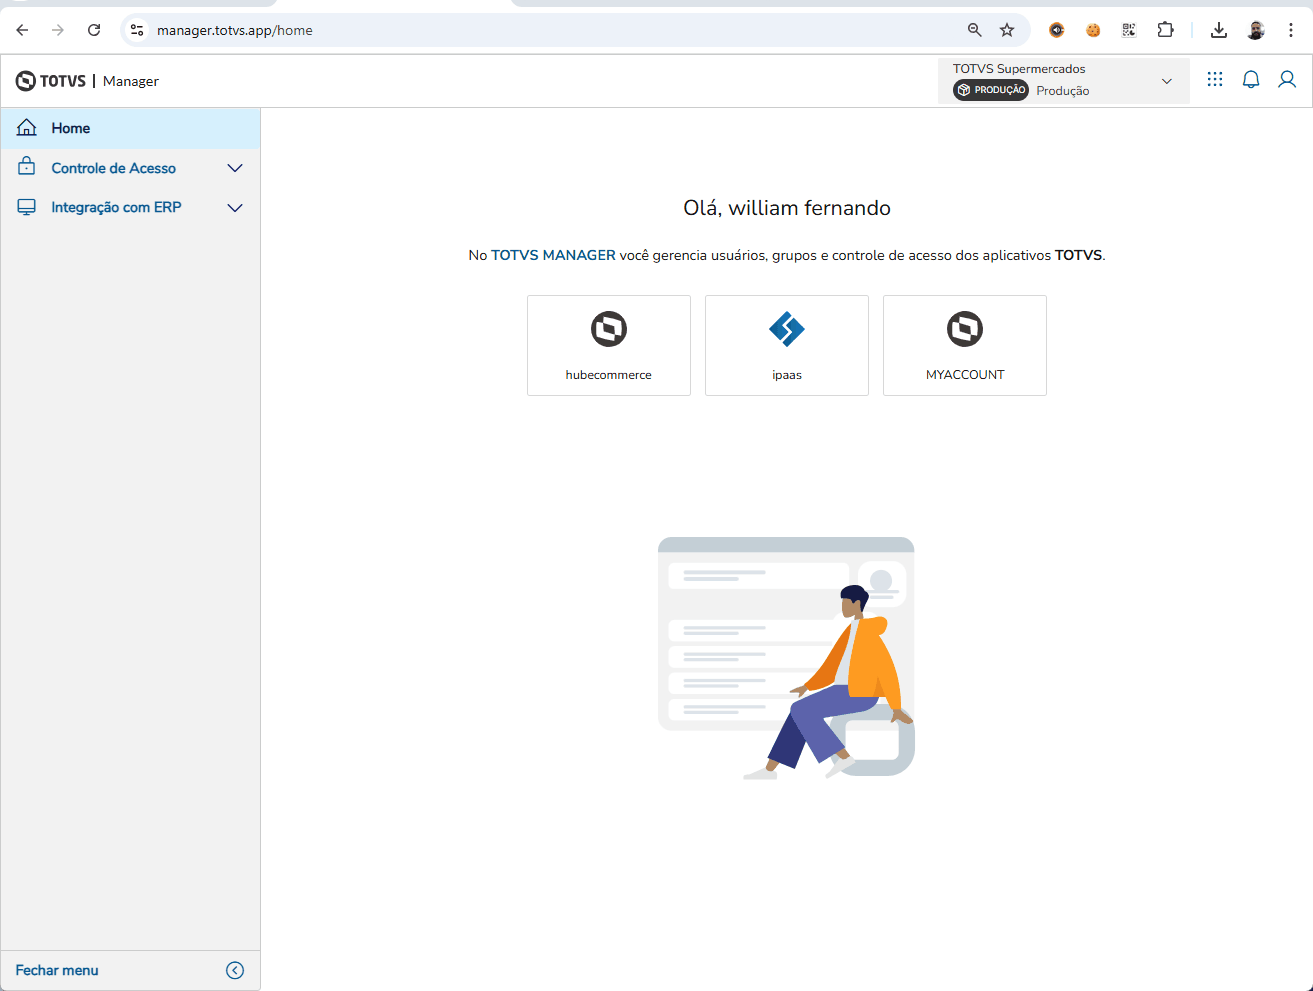This screenshot has width=1313, height=991.
Task: Click the hubecommerce TOTVS logo icon
Action: (x=609, y=329)
